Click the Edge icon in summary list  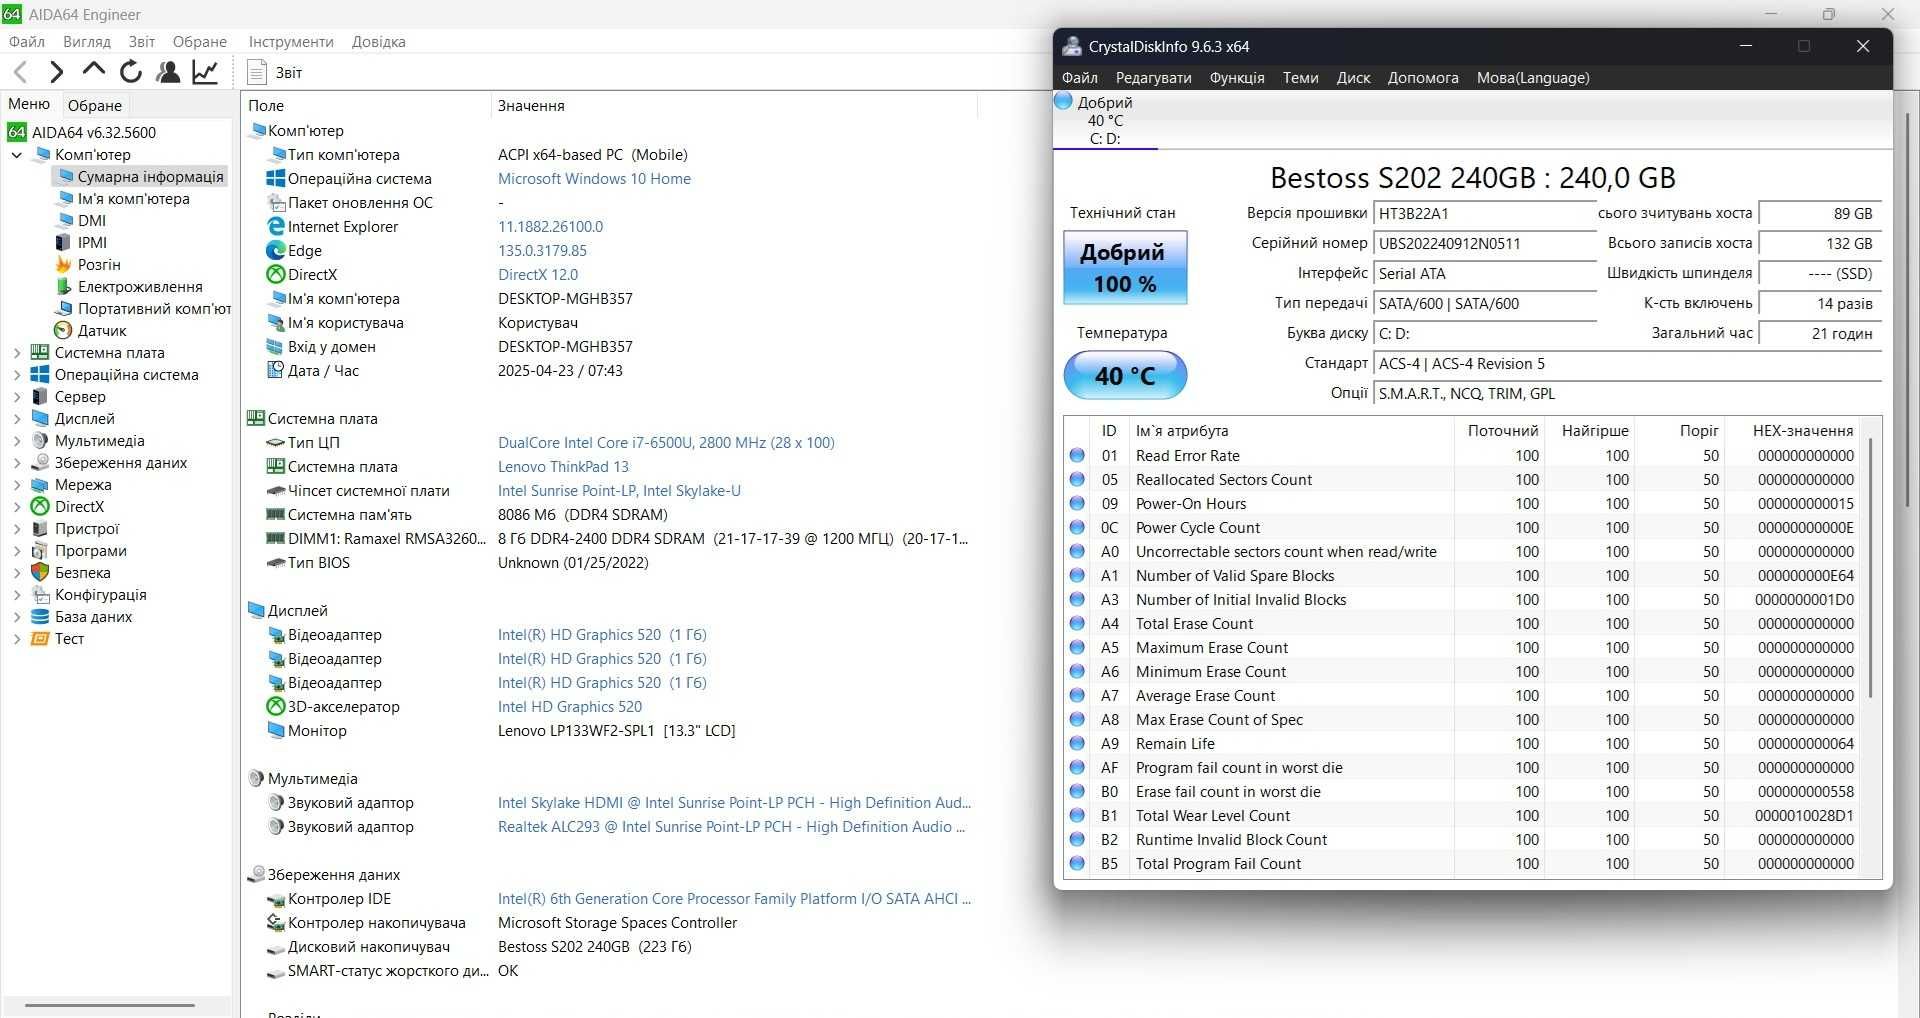coord(276,251)
